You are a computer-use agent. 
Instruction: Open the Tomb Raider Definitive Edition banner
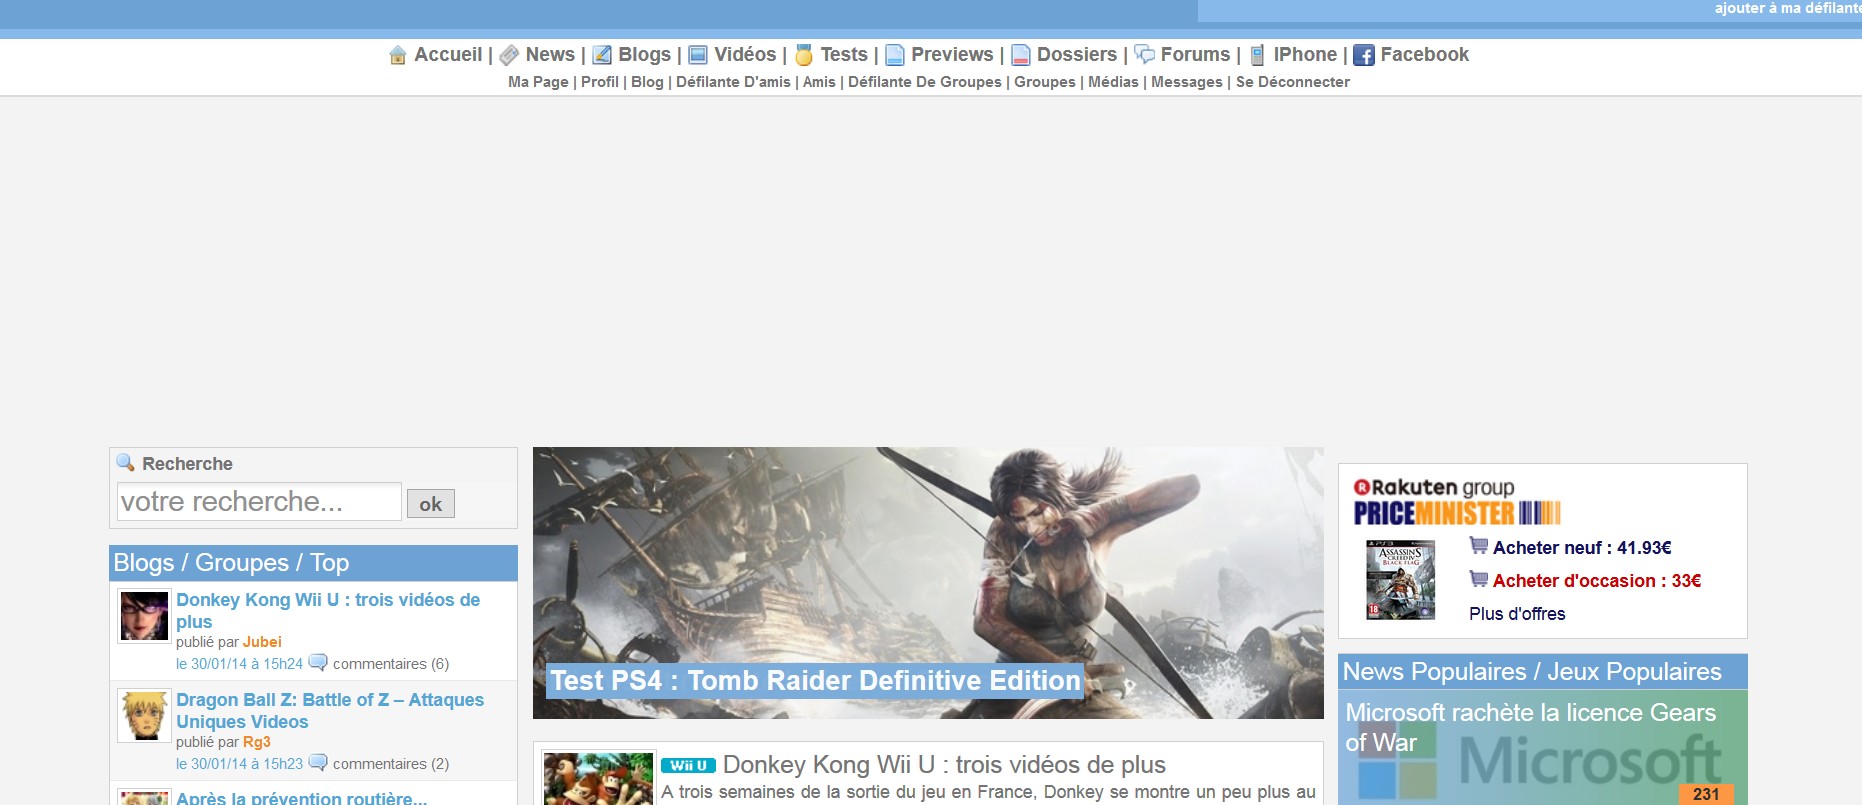pyautogui.click(x=927, y=583)
